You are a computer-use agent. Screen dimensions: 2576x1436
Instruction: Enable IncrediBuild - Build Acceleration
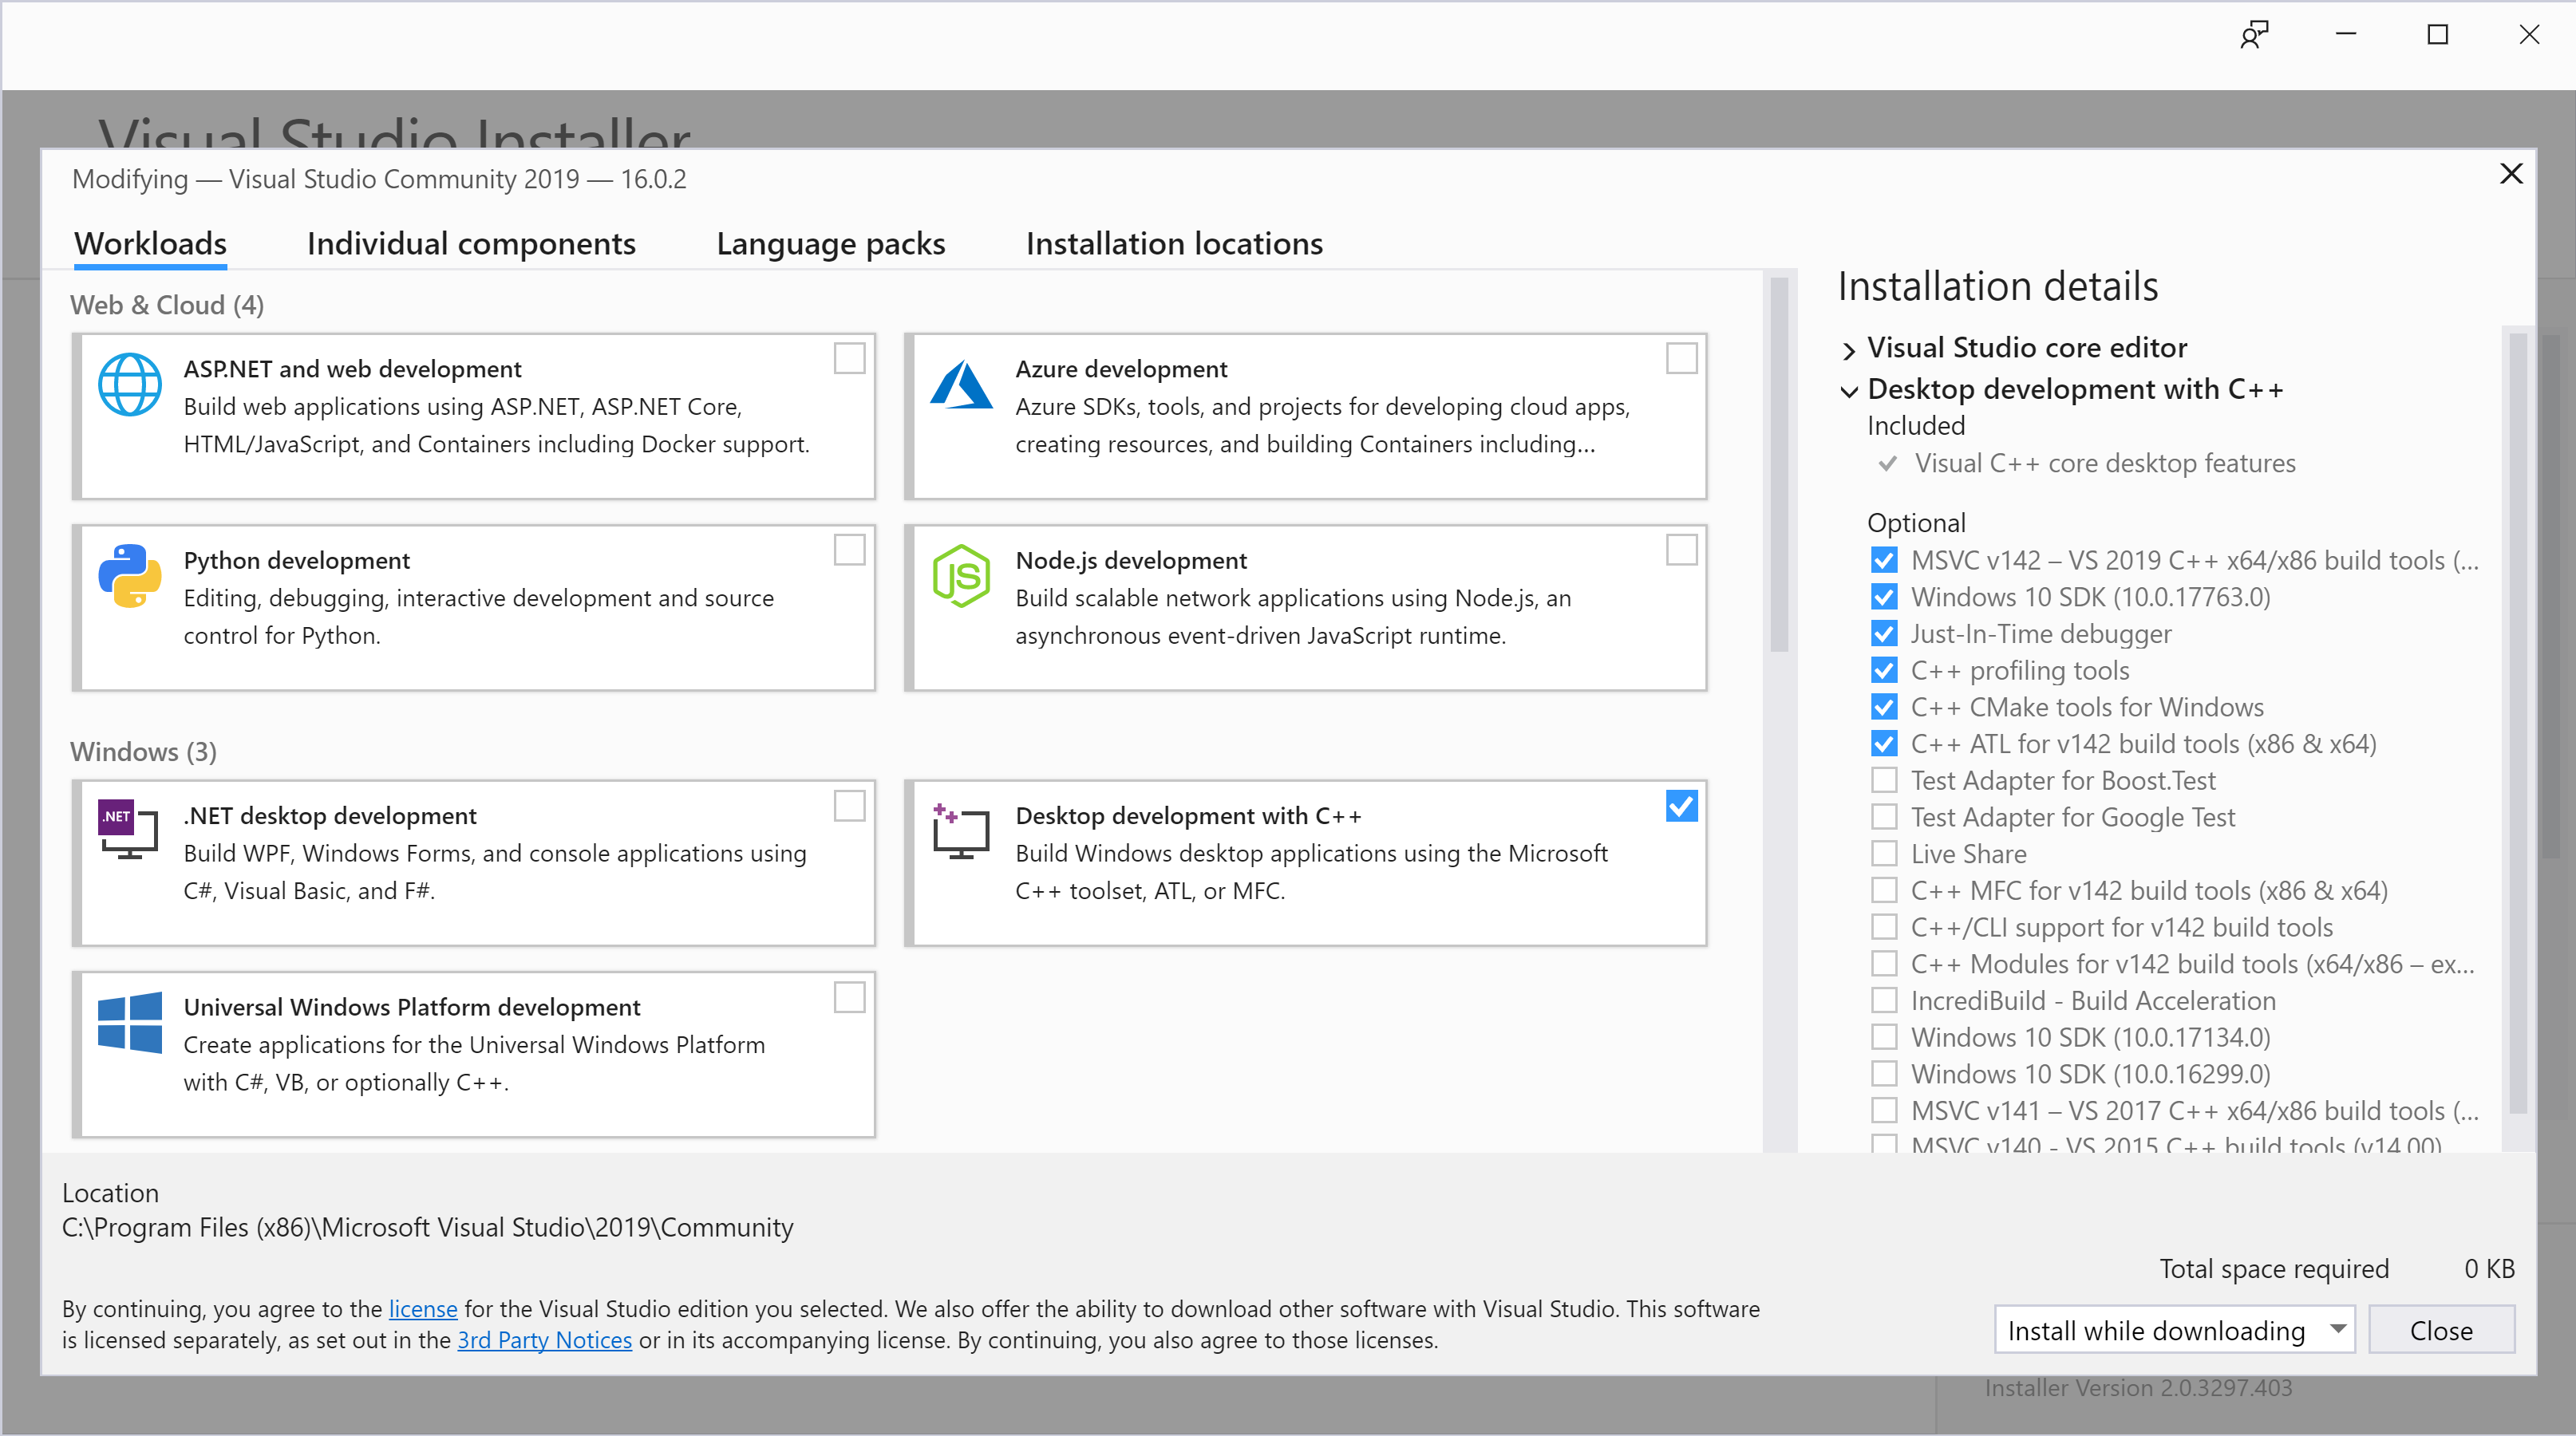pyautogui.click(x=1884, y=1000)
